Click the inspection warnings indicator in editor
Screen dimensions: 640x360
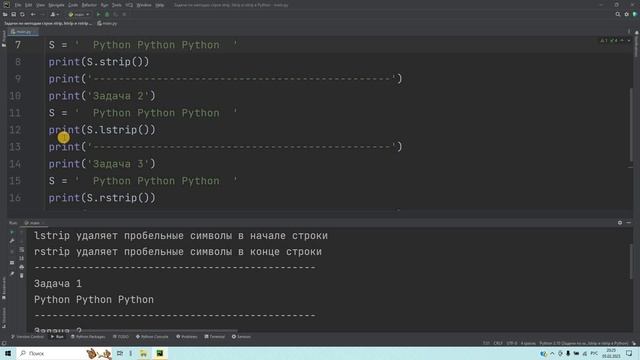610,40
